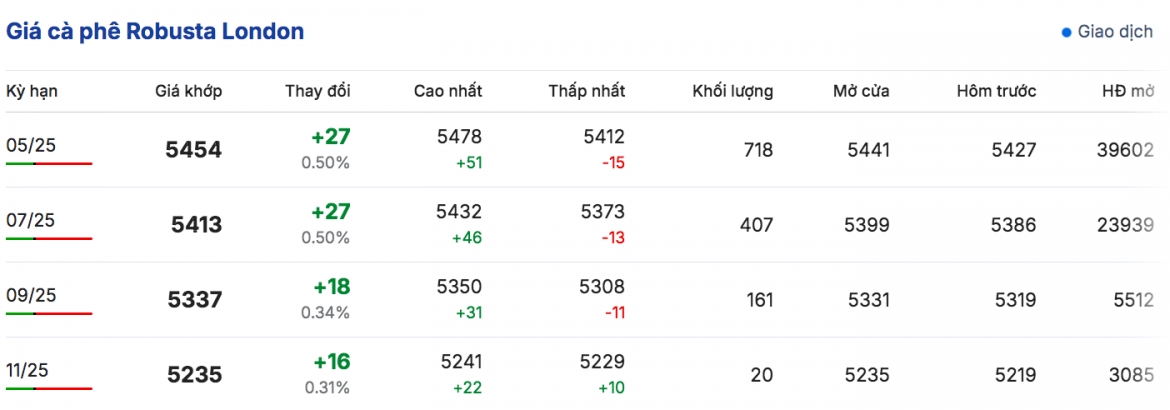The image size is (1170, 410).
Task: Open the 07/25 contract row
Action: pos(585,225)
